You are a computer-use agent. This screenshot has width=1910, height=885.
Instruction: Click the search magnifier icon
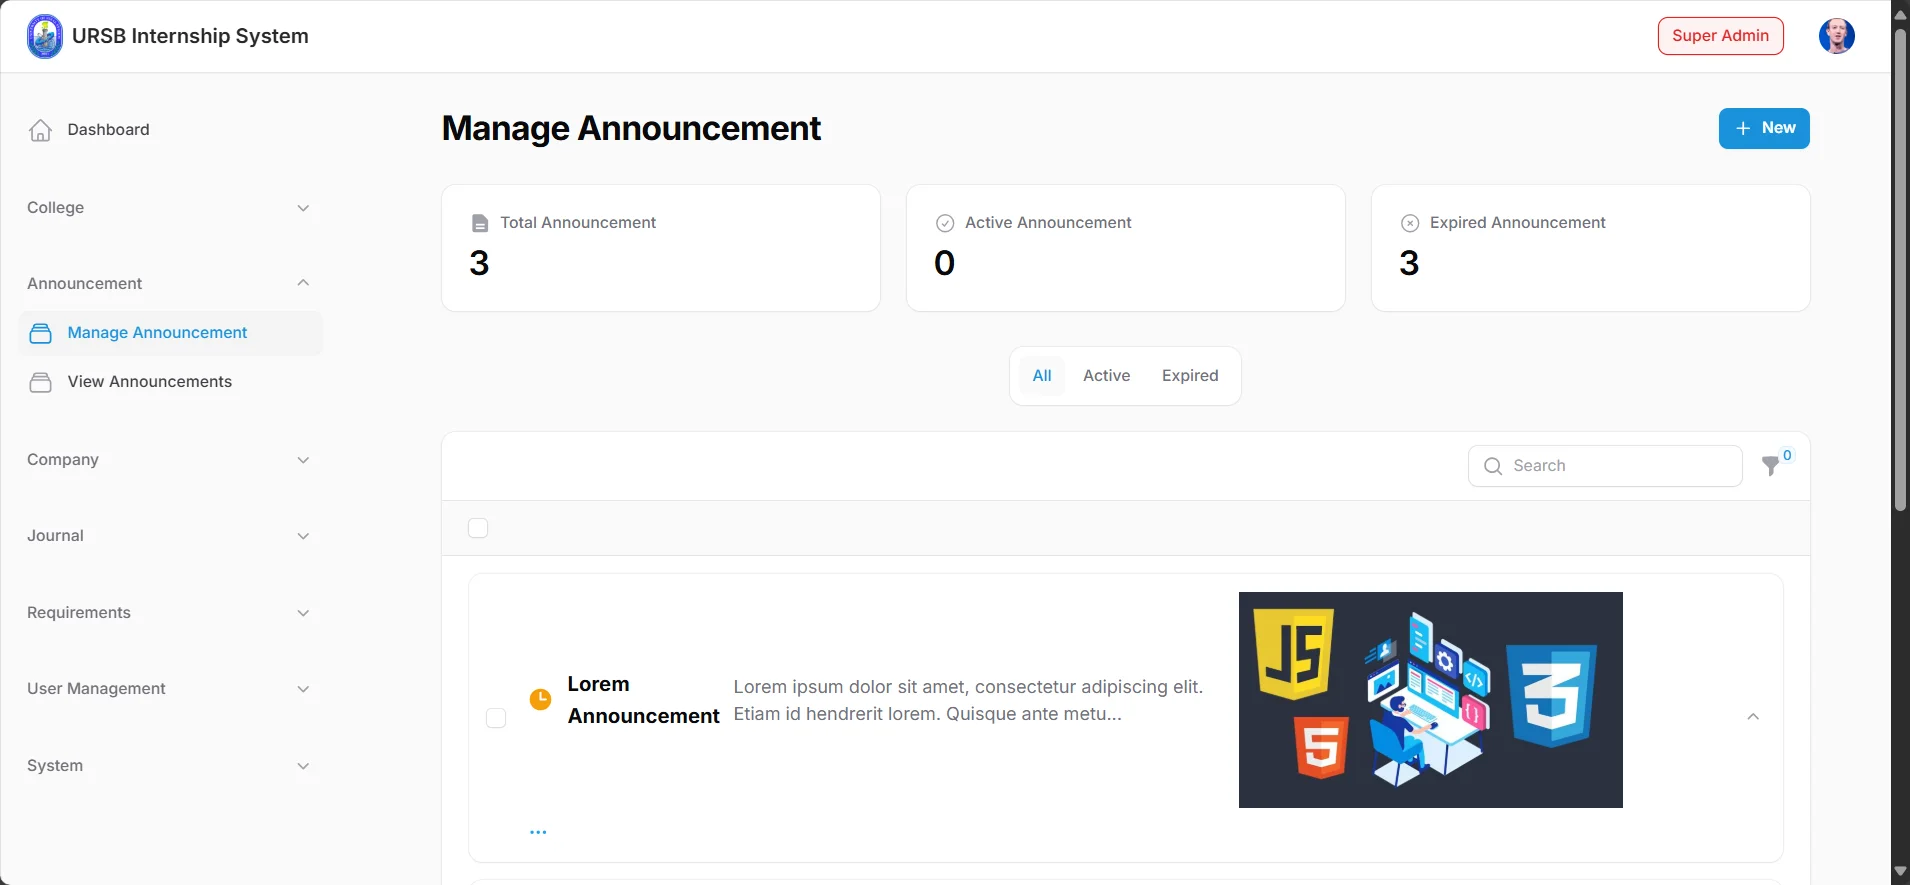(1493, 466)
